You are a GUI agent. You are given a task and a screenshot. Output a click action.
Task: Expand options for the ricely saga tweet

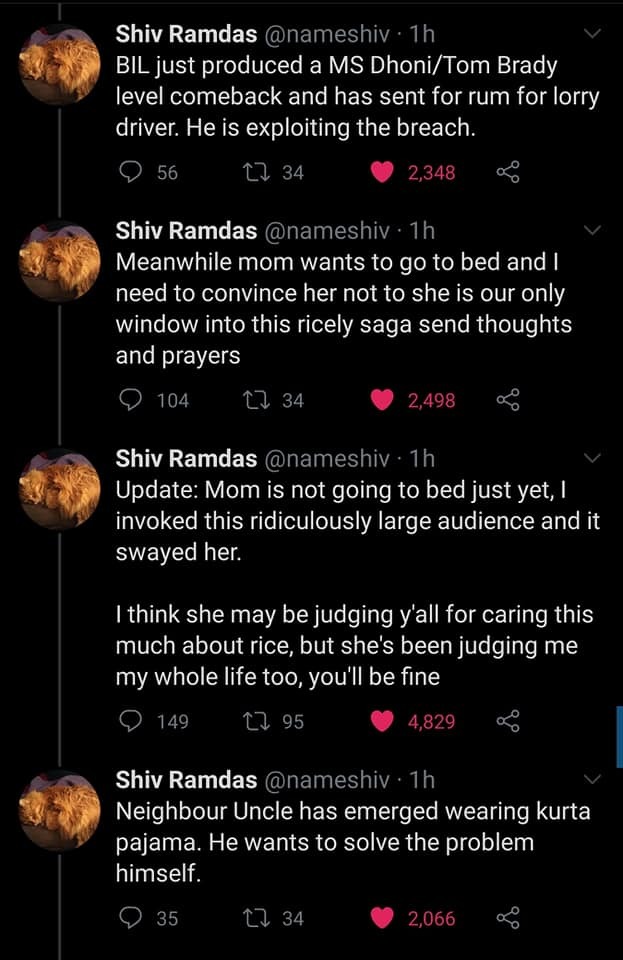coord(593,231)
